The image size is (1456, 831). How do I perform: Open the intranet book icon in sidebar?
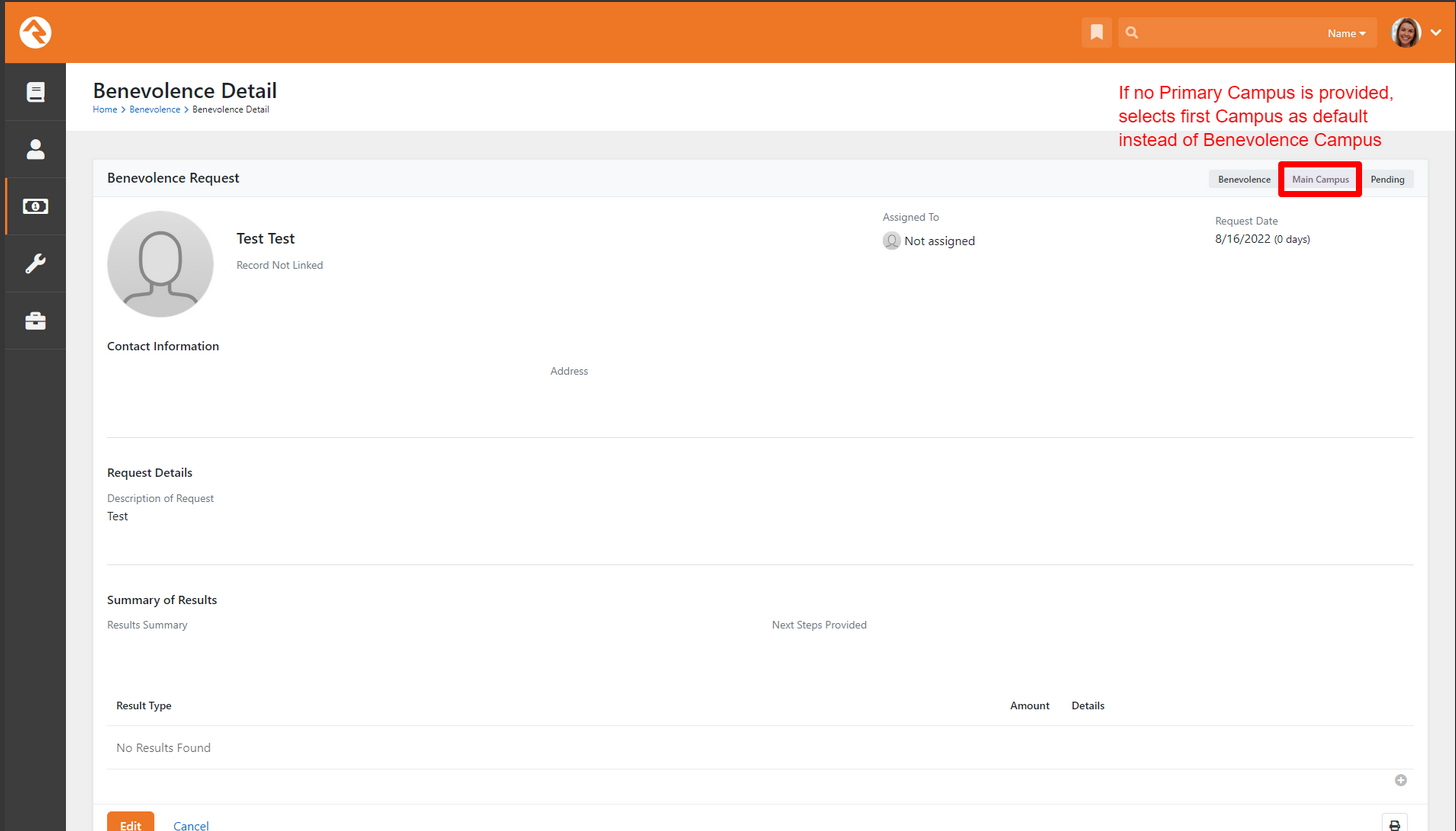pos(35,91)
